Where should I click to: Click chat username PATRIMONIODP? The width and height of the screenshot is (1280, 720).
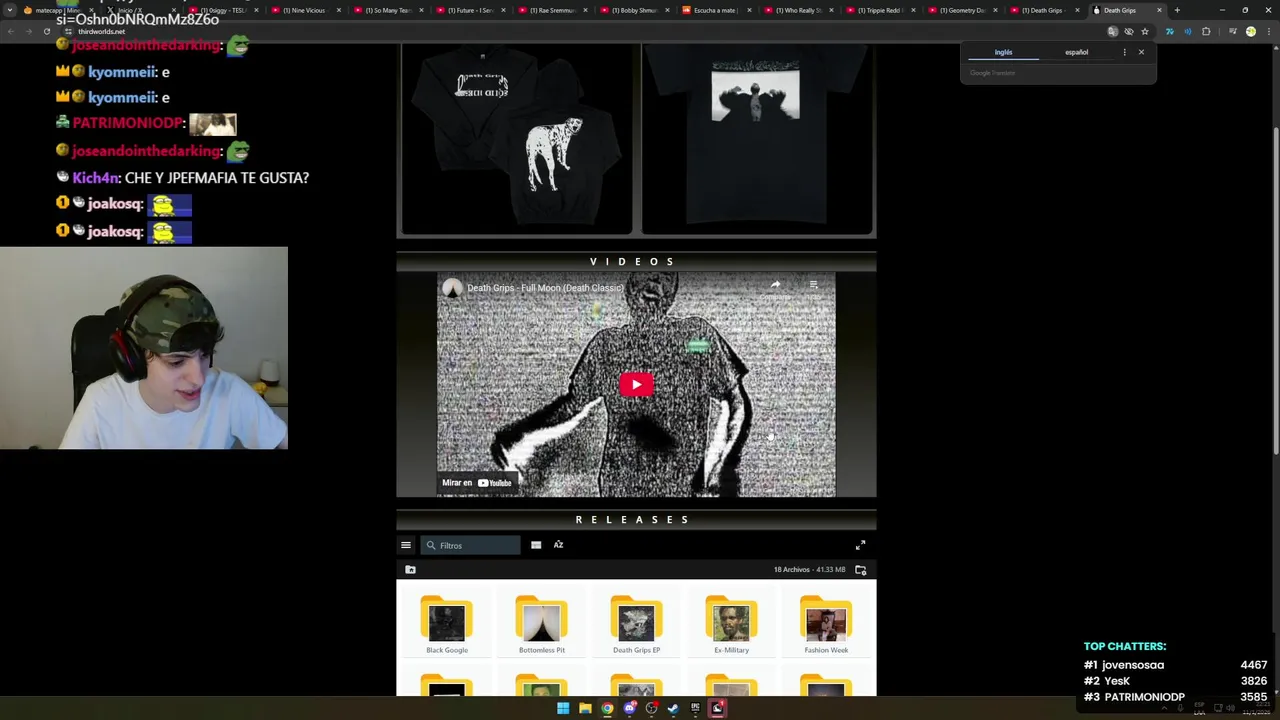(x=127, y=124)
